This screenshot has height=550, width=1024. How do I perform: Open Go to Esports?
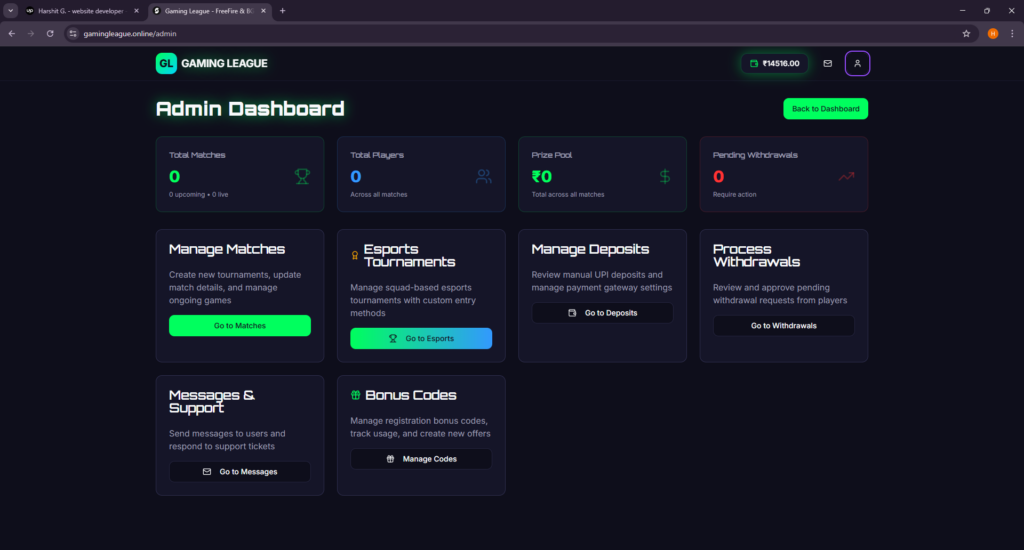(x=421, y=338)
